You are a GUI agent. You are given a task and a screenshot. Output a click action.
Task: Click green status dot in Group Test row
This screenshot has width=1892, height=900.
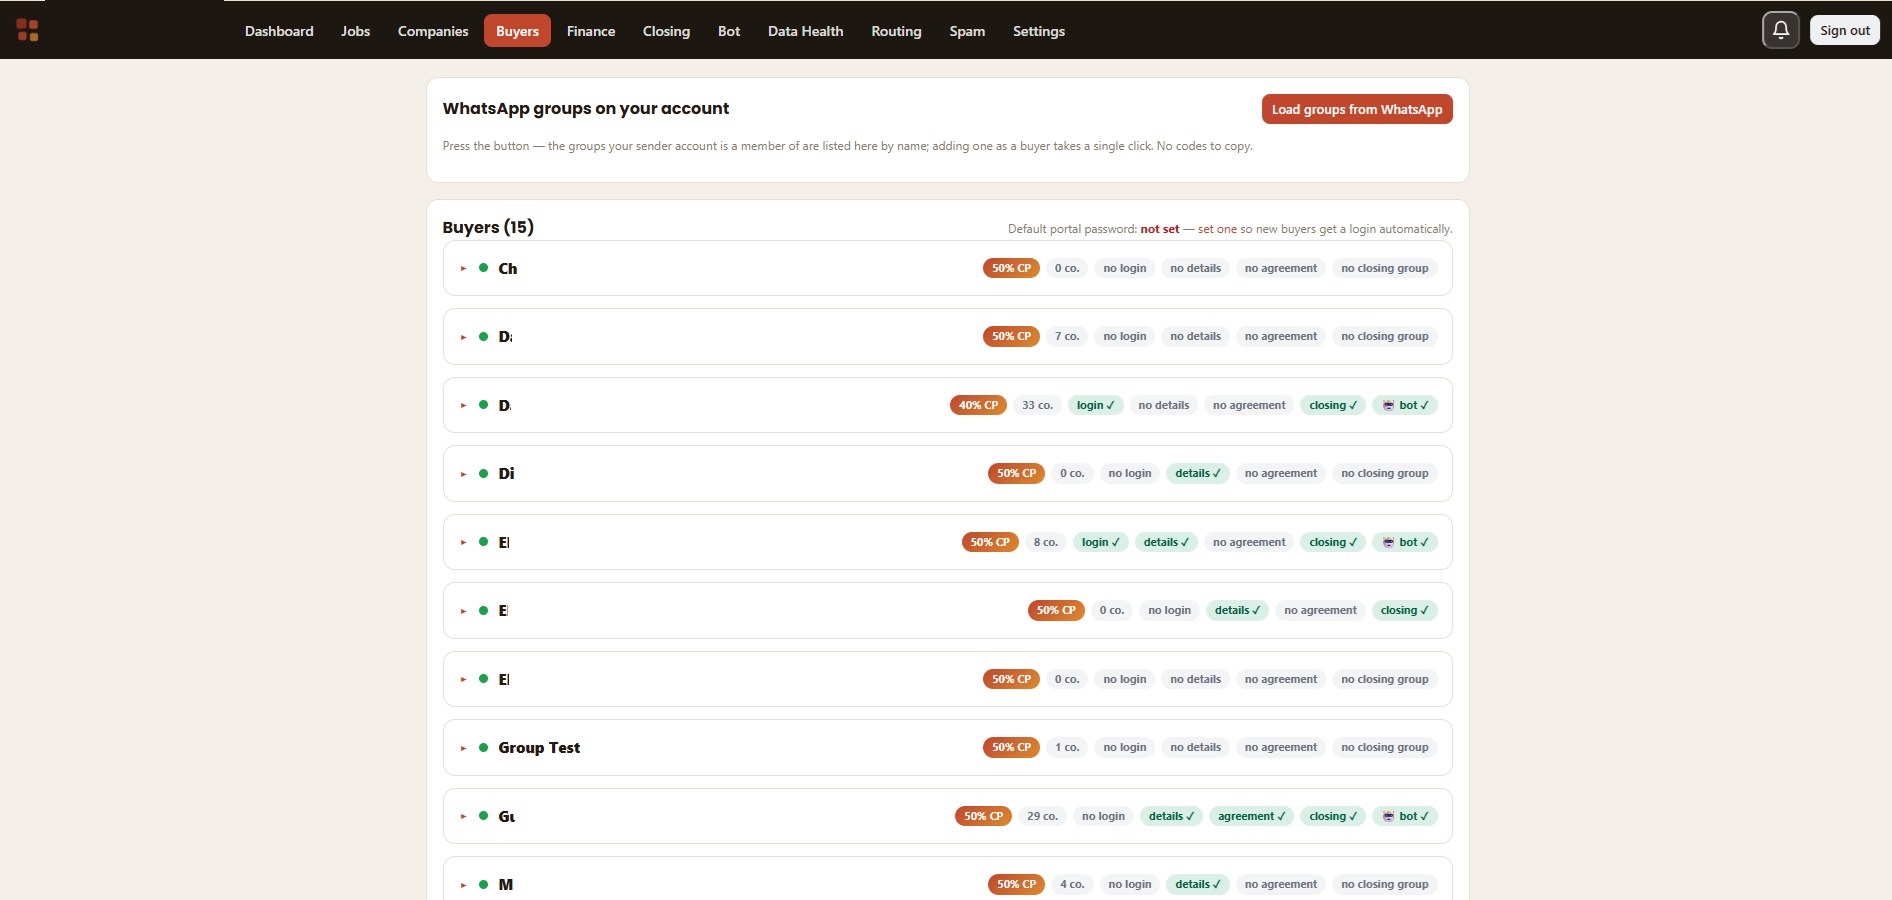483,747
